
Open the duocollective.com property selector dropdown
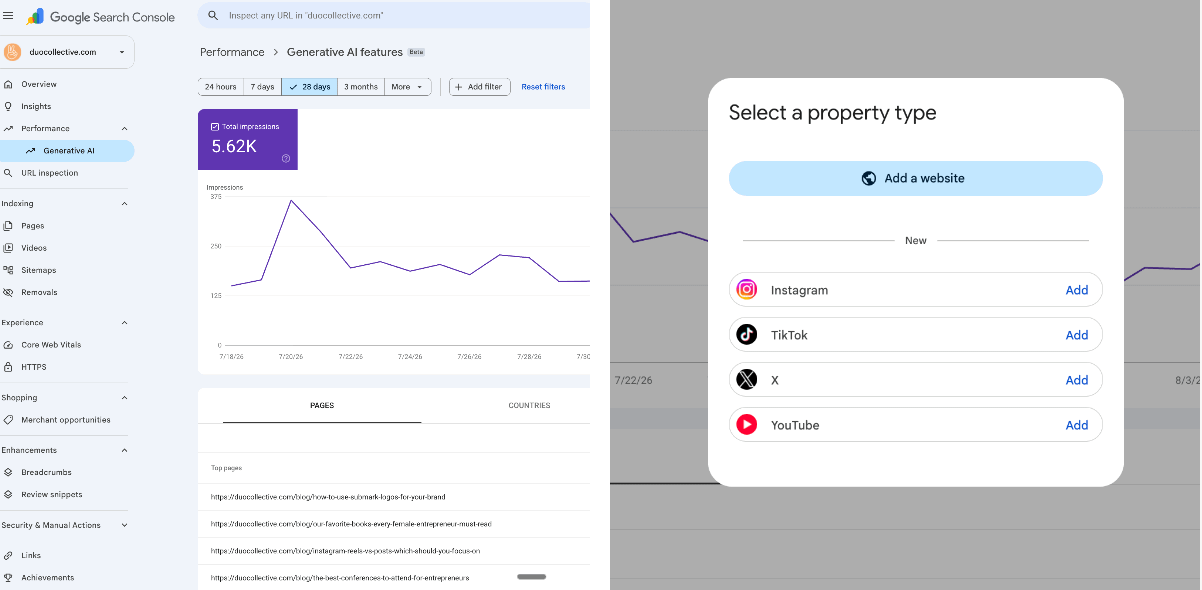67,52
